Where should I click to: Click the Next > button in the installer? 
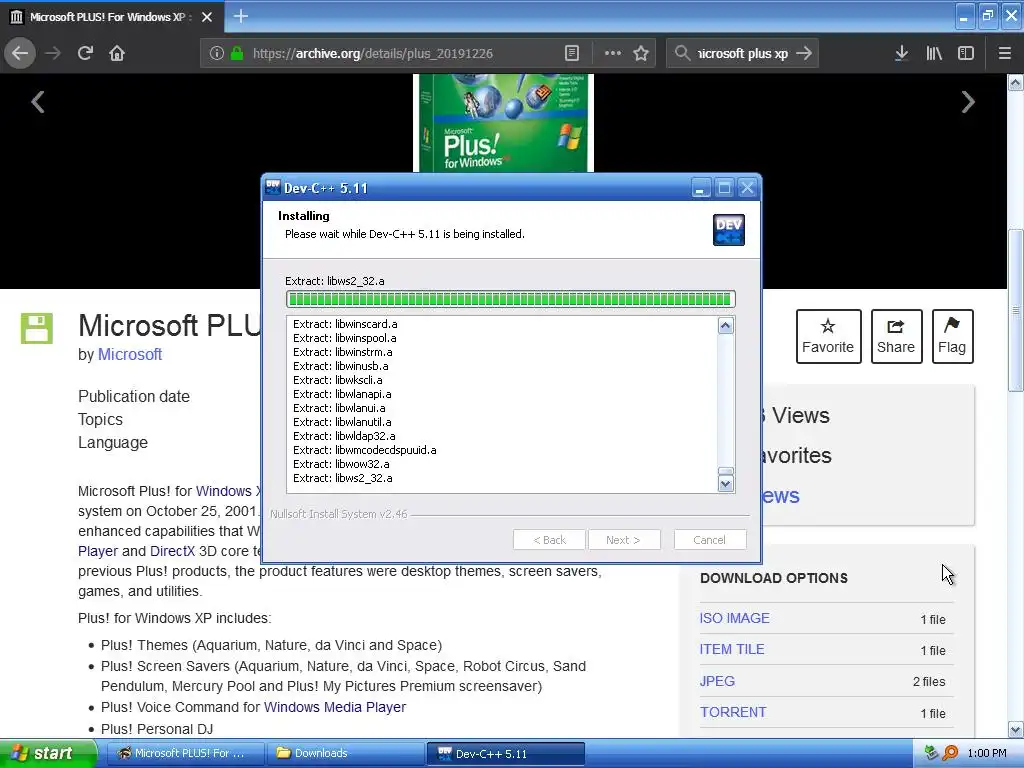pos(623,540)
